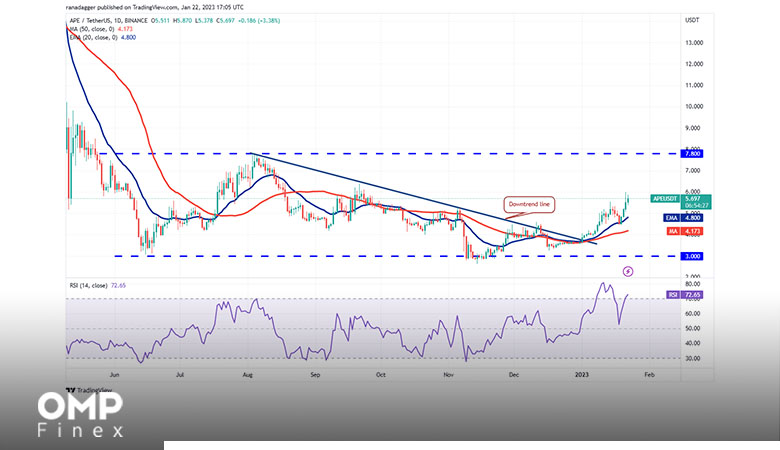The image size is (780, 450).
Task: Click the Dec month label on time axis
Action: point(514,374)
